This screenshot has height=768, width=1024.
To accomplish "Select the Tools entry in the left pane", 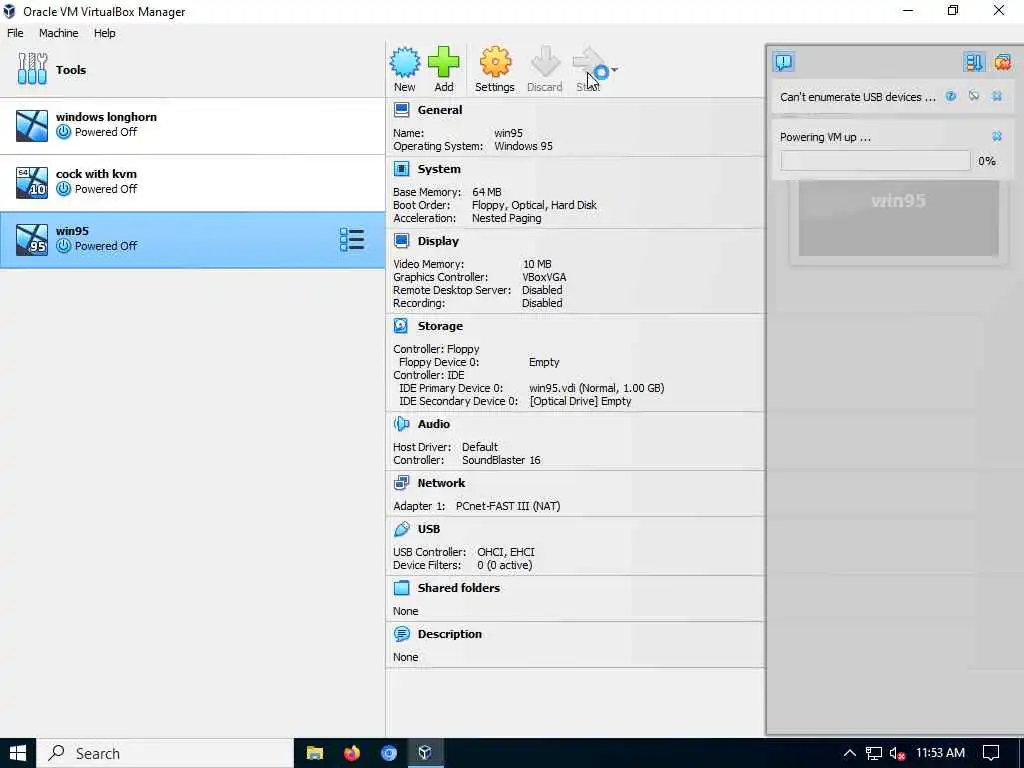I will [x=193, y=70].
